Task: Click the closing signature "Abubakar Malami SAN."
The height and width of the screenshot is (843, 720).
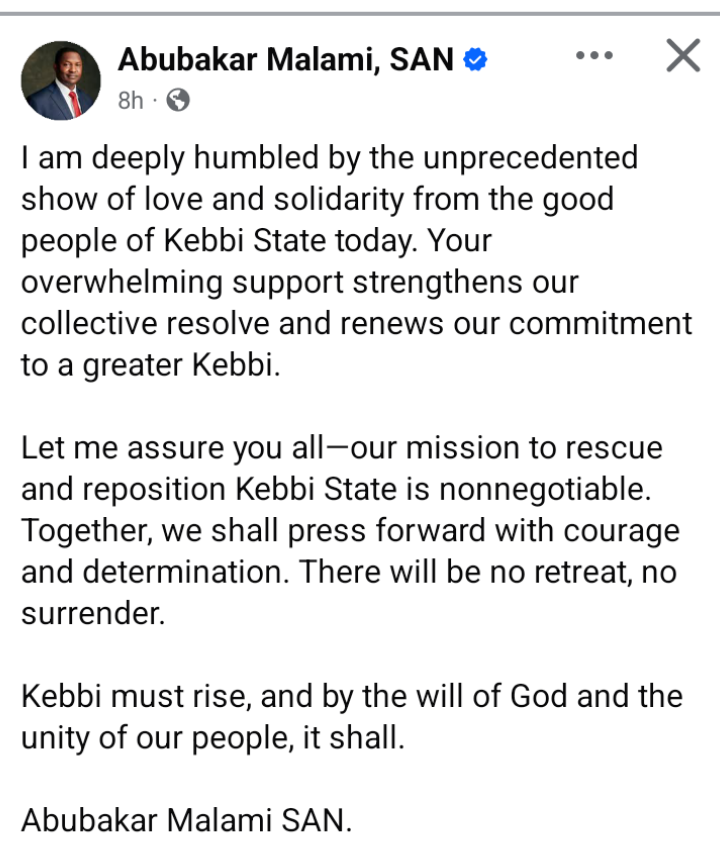Action: [x=187, y=821]
